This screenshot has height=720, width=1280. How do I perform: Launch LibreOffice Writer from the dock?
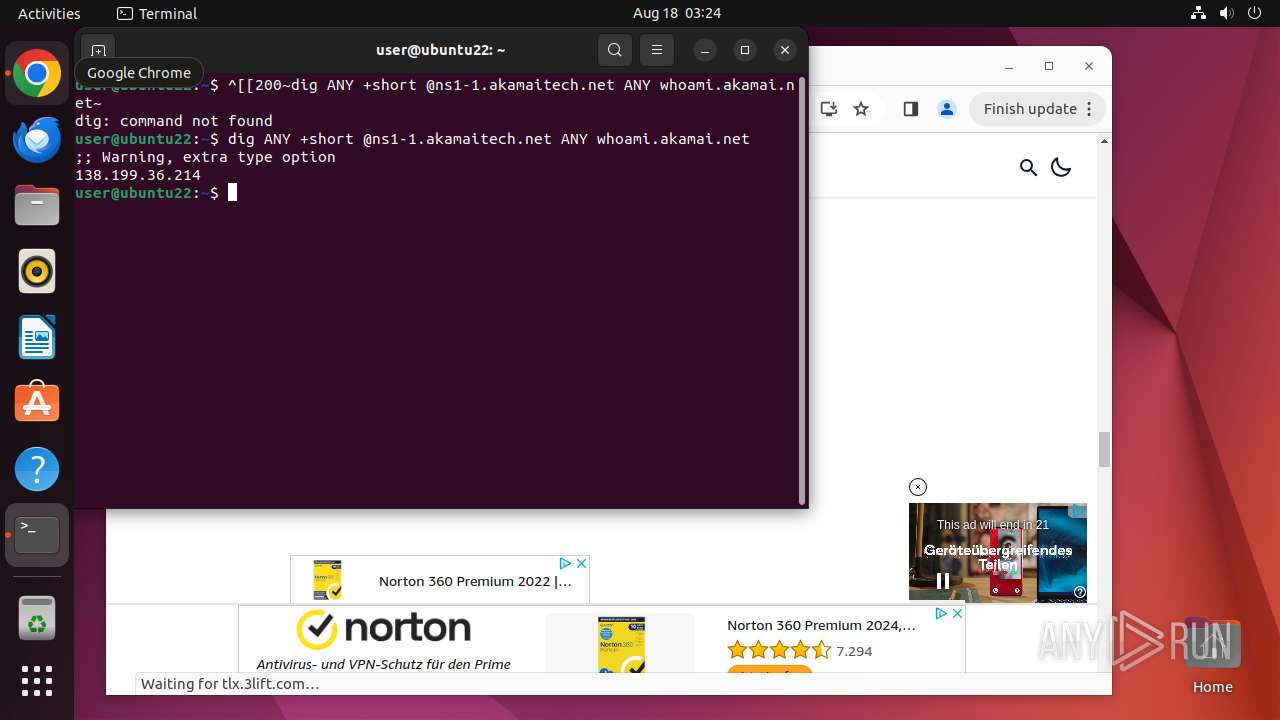(x=37, y=337)
